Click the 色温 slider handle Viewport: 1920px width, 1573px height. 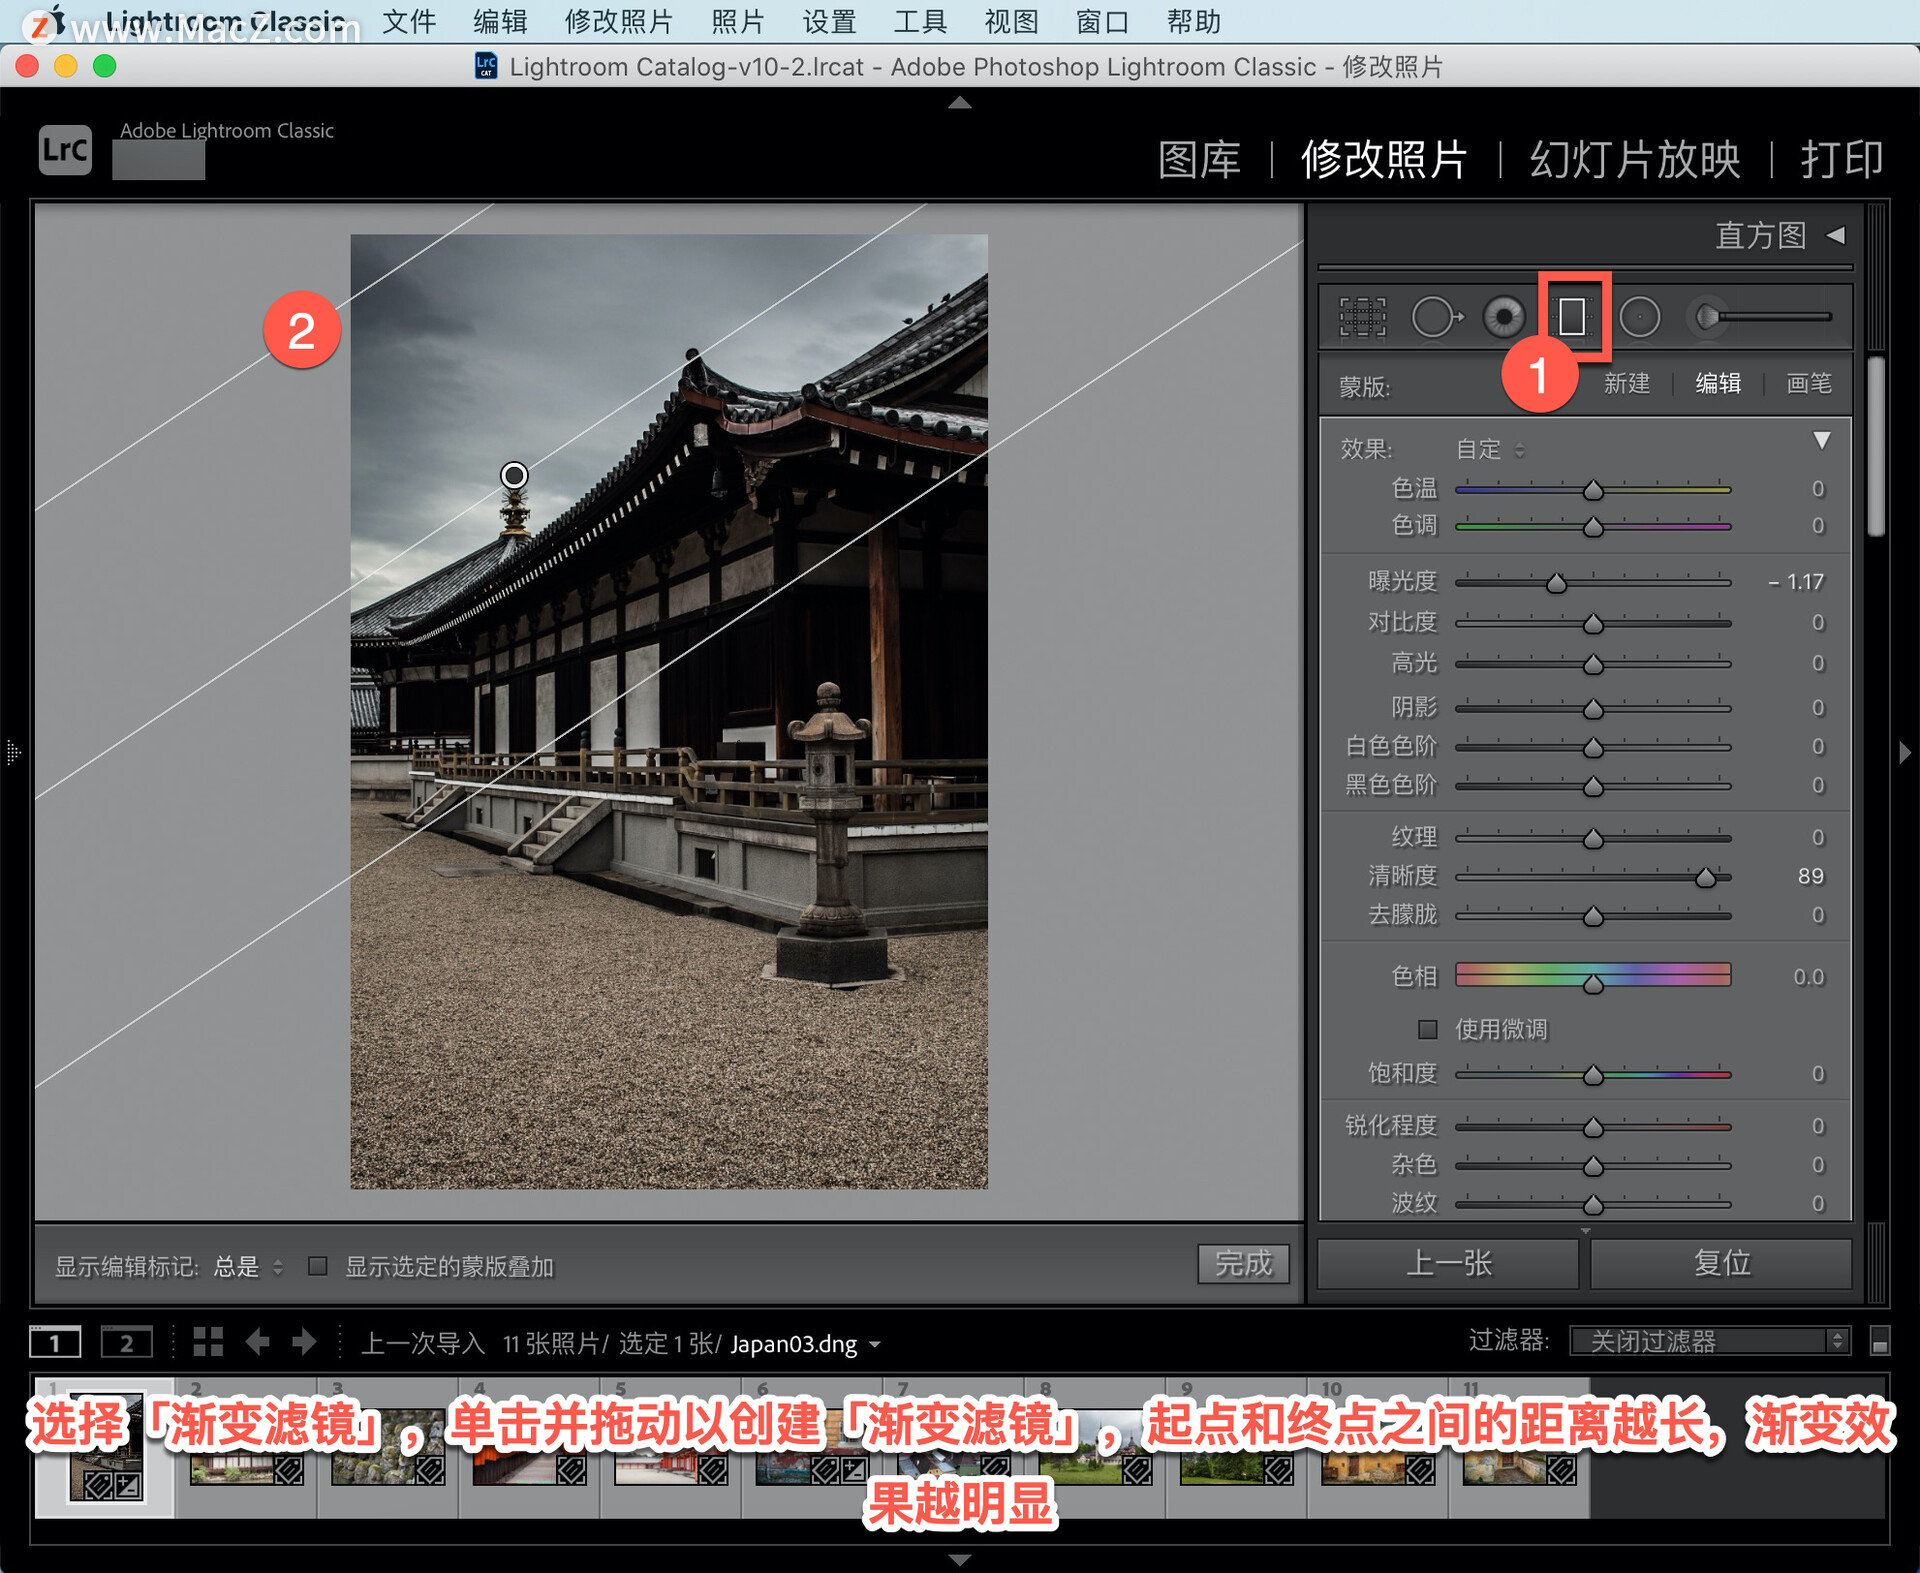coord(1593,490)
